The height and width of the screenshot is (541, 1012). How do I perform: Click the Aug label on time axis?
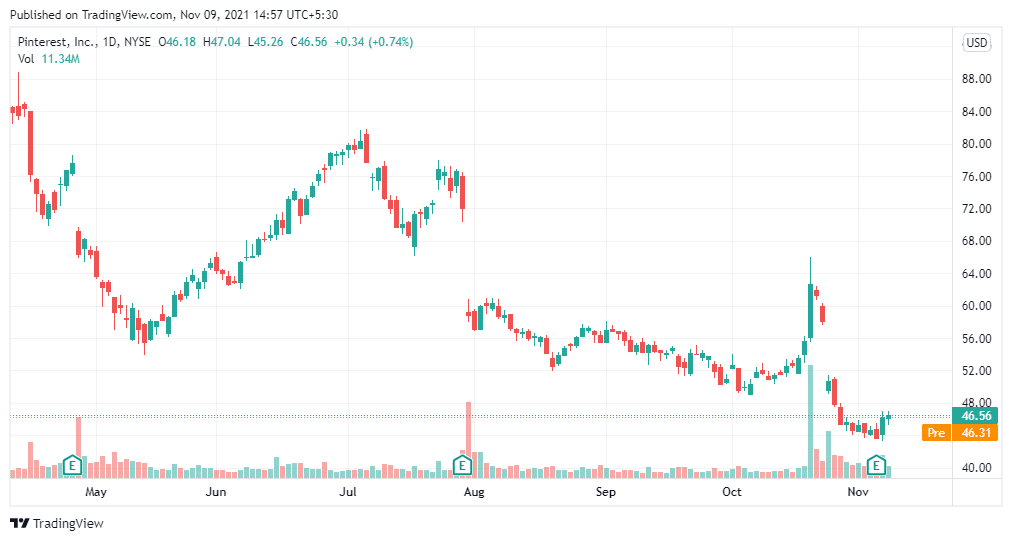(474, 492)
